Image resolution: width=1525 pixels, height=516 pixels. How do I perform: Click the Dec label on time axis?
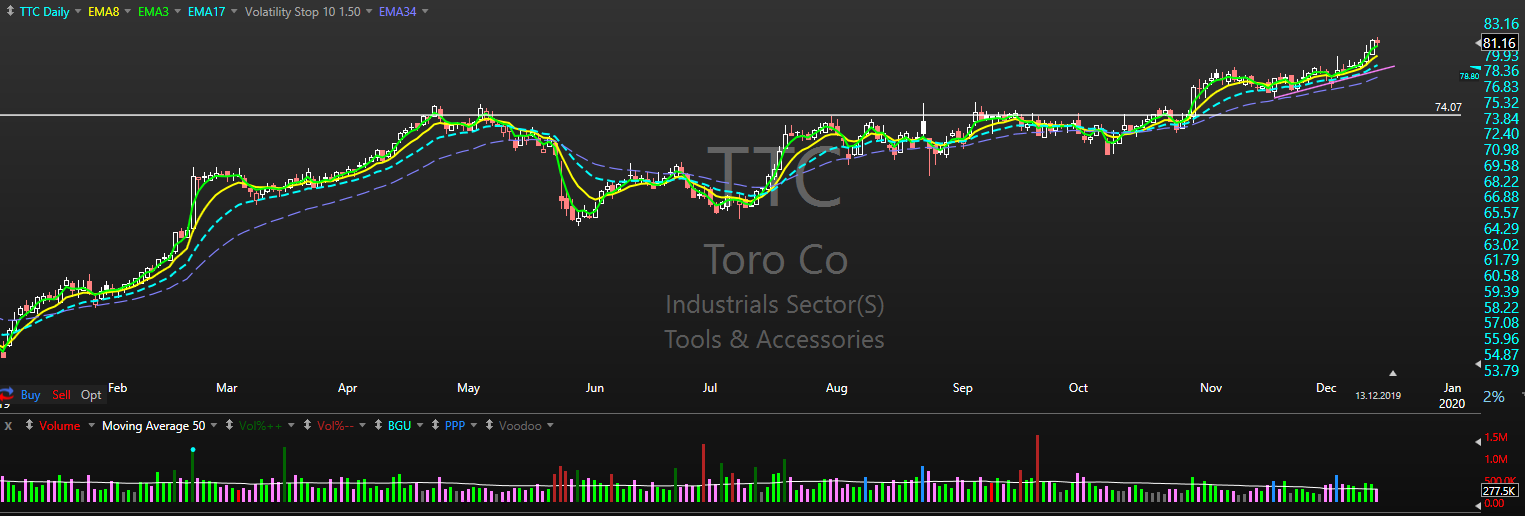tap(1327, 388)
